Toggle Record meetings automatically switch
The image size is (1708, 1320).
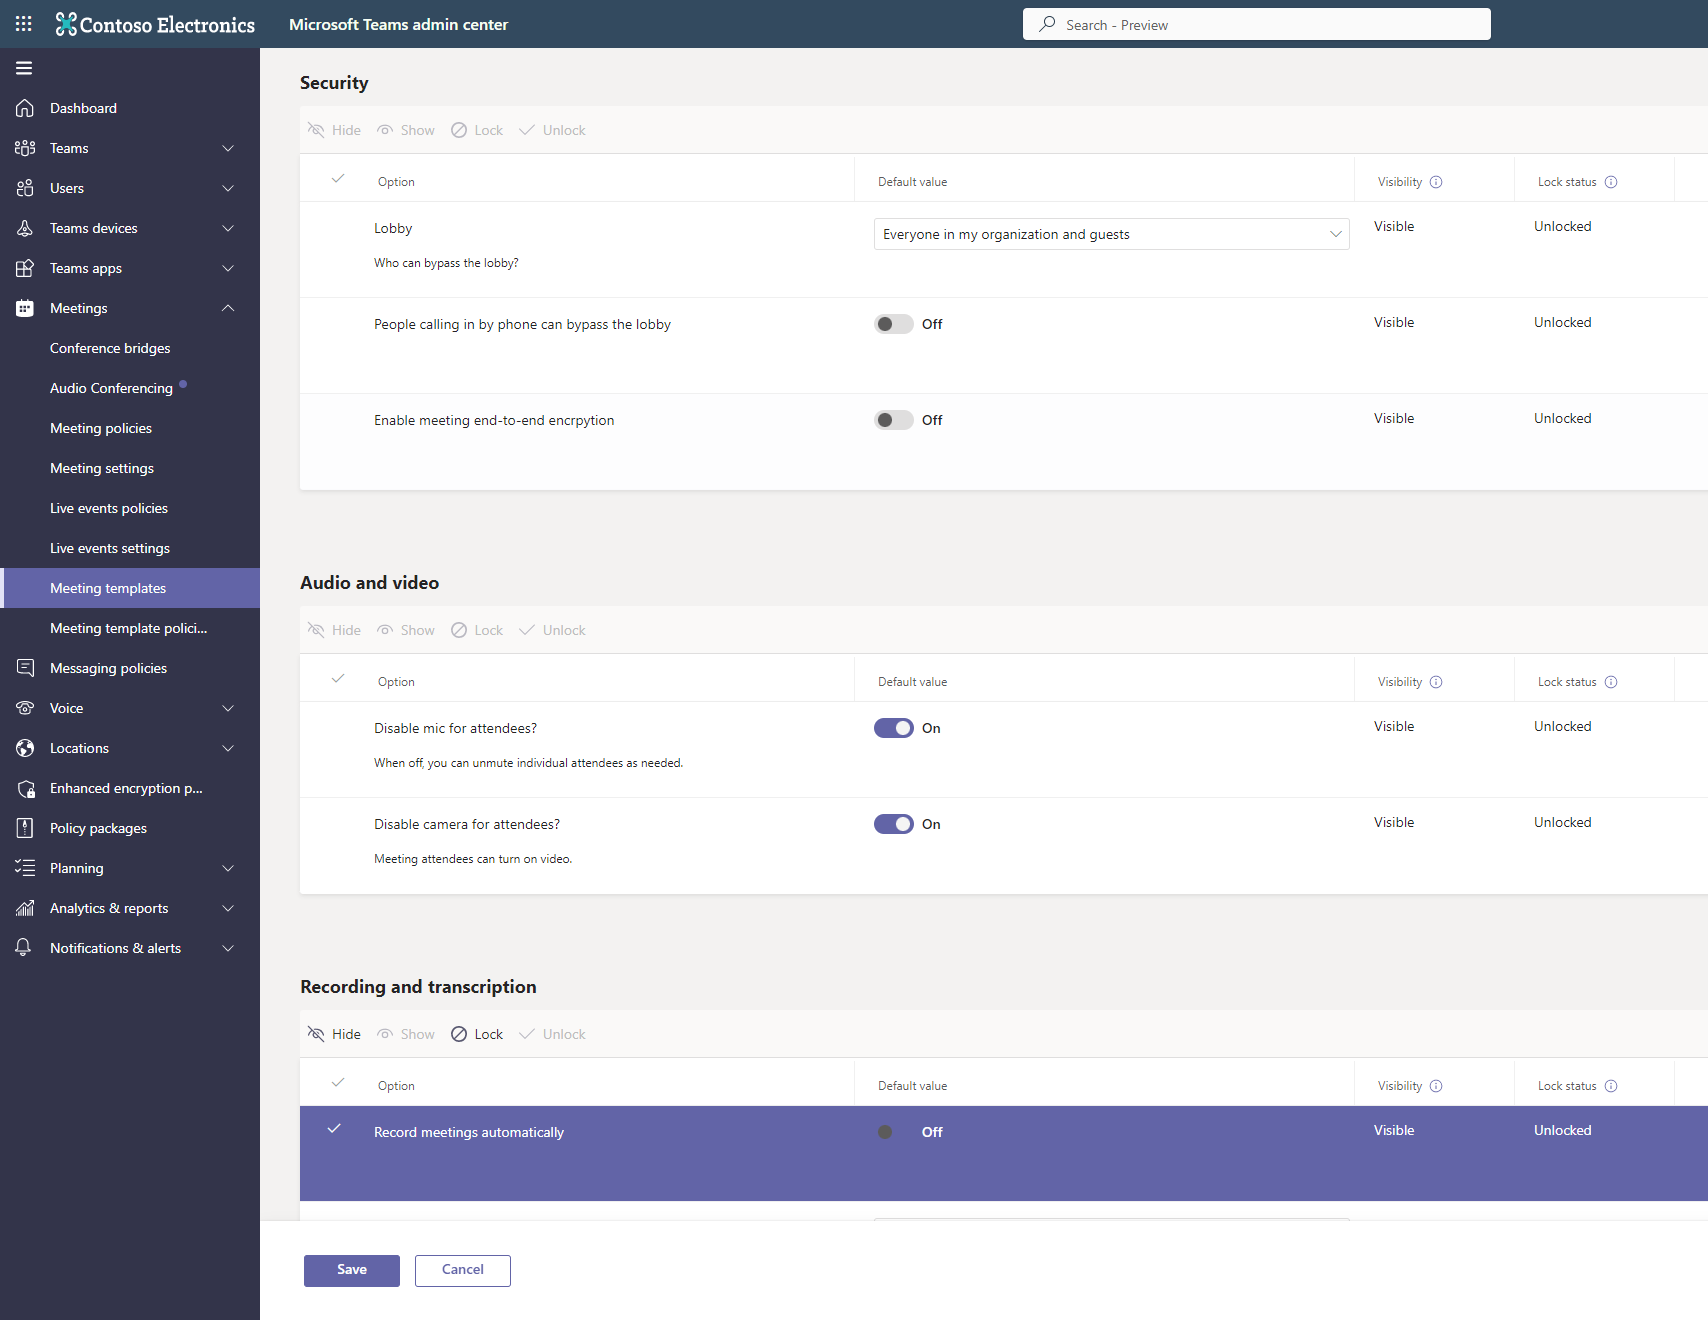click(x=894, y=1132)
